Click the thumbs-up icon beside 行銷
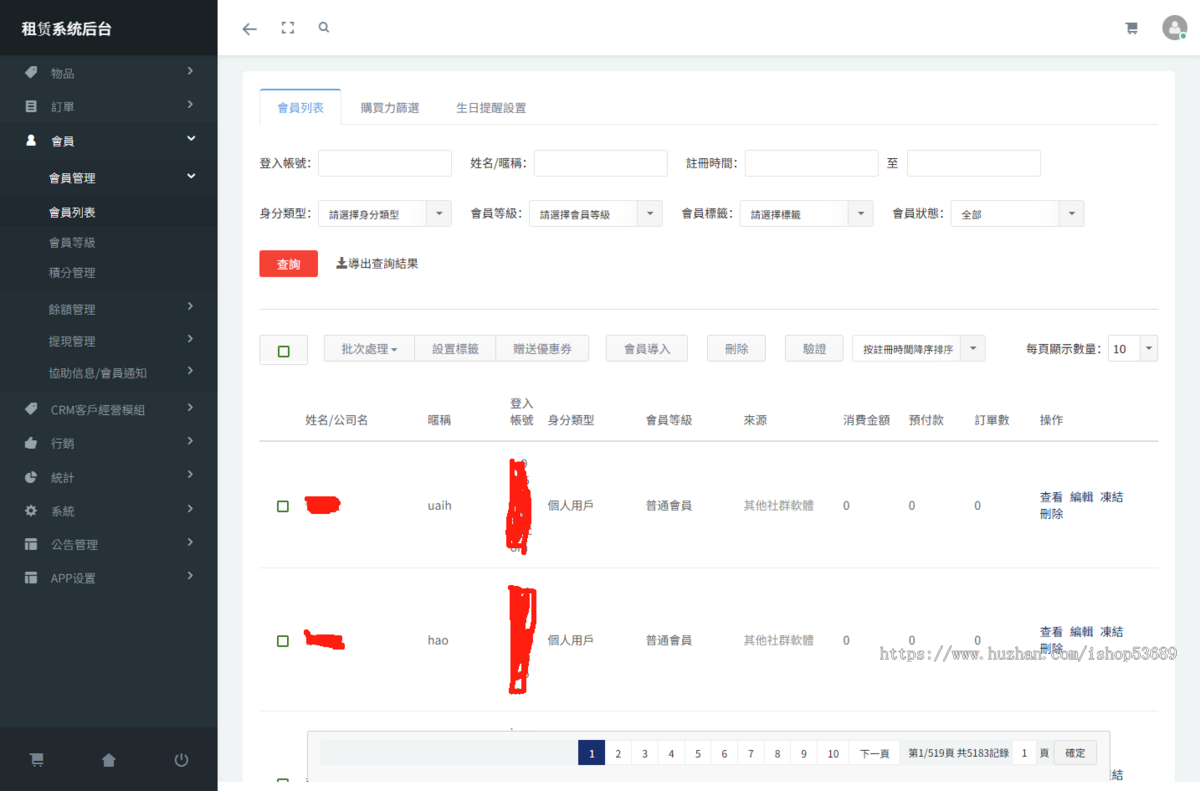Image resolution: width=1200 pixels, height=791 pixels. pos(31,442)
